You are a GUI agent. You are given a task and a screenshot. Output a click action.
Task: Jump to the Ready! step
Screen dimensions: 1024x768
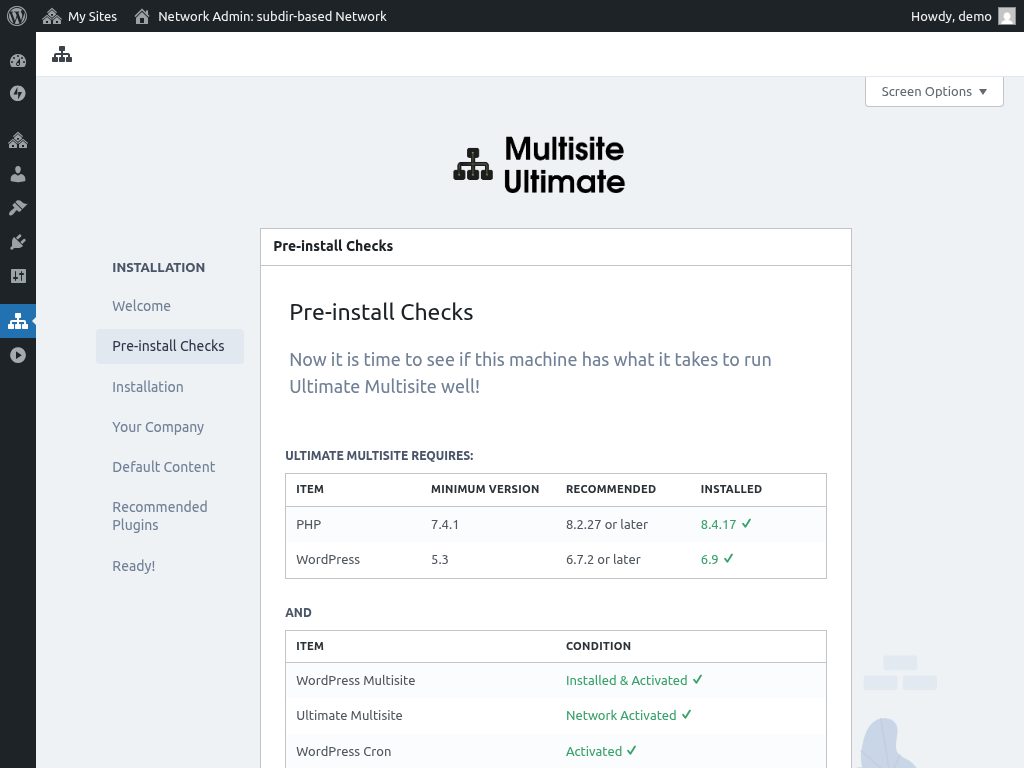pyautogui.click(x=133, y=566)
